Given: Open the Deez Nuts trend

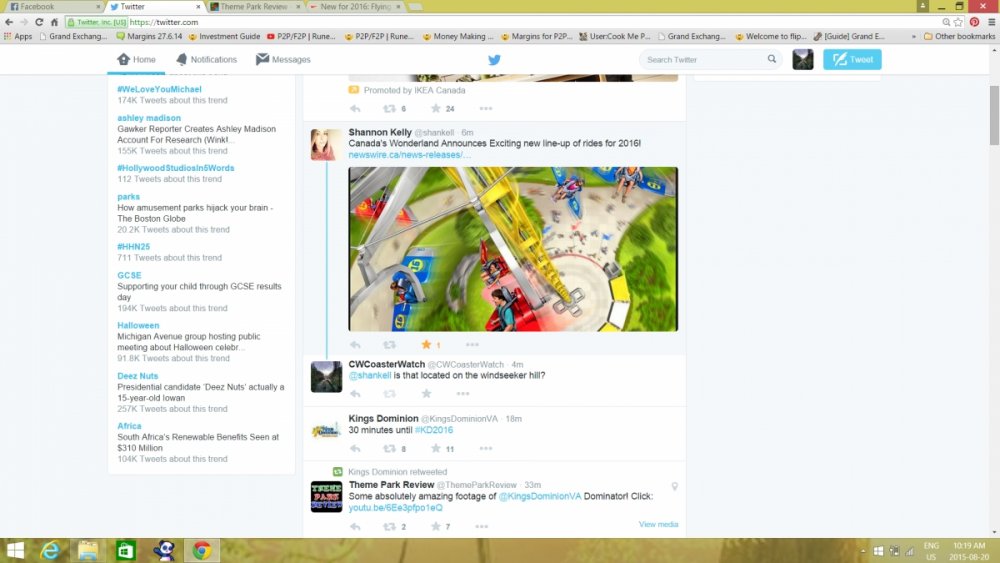Looking at the screenshot, I should pos(138,376).
